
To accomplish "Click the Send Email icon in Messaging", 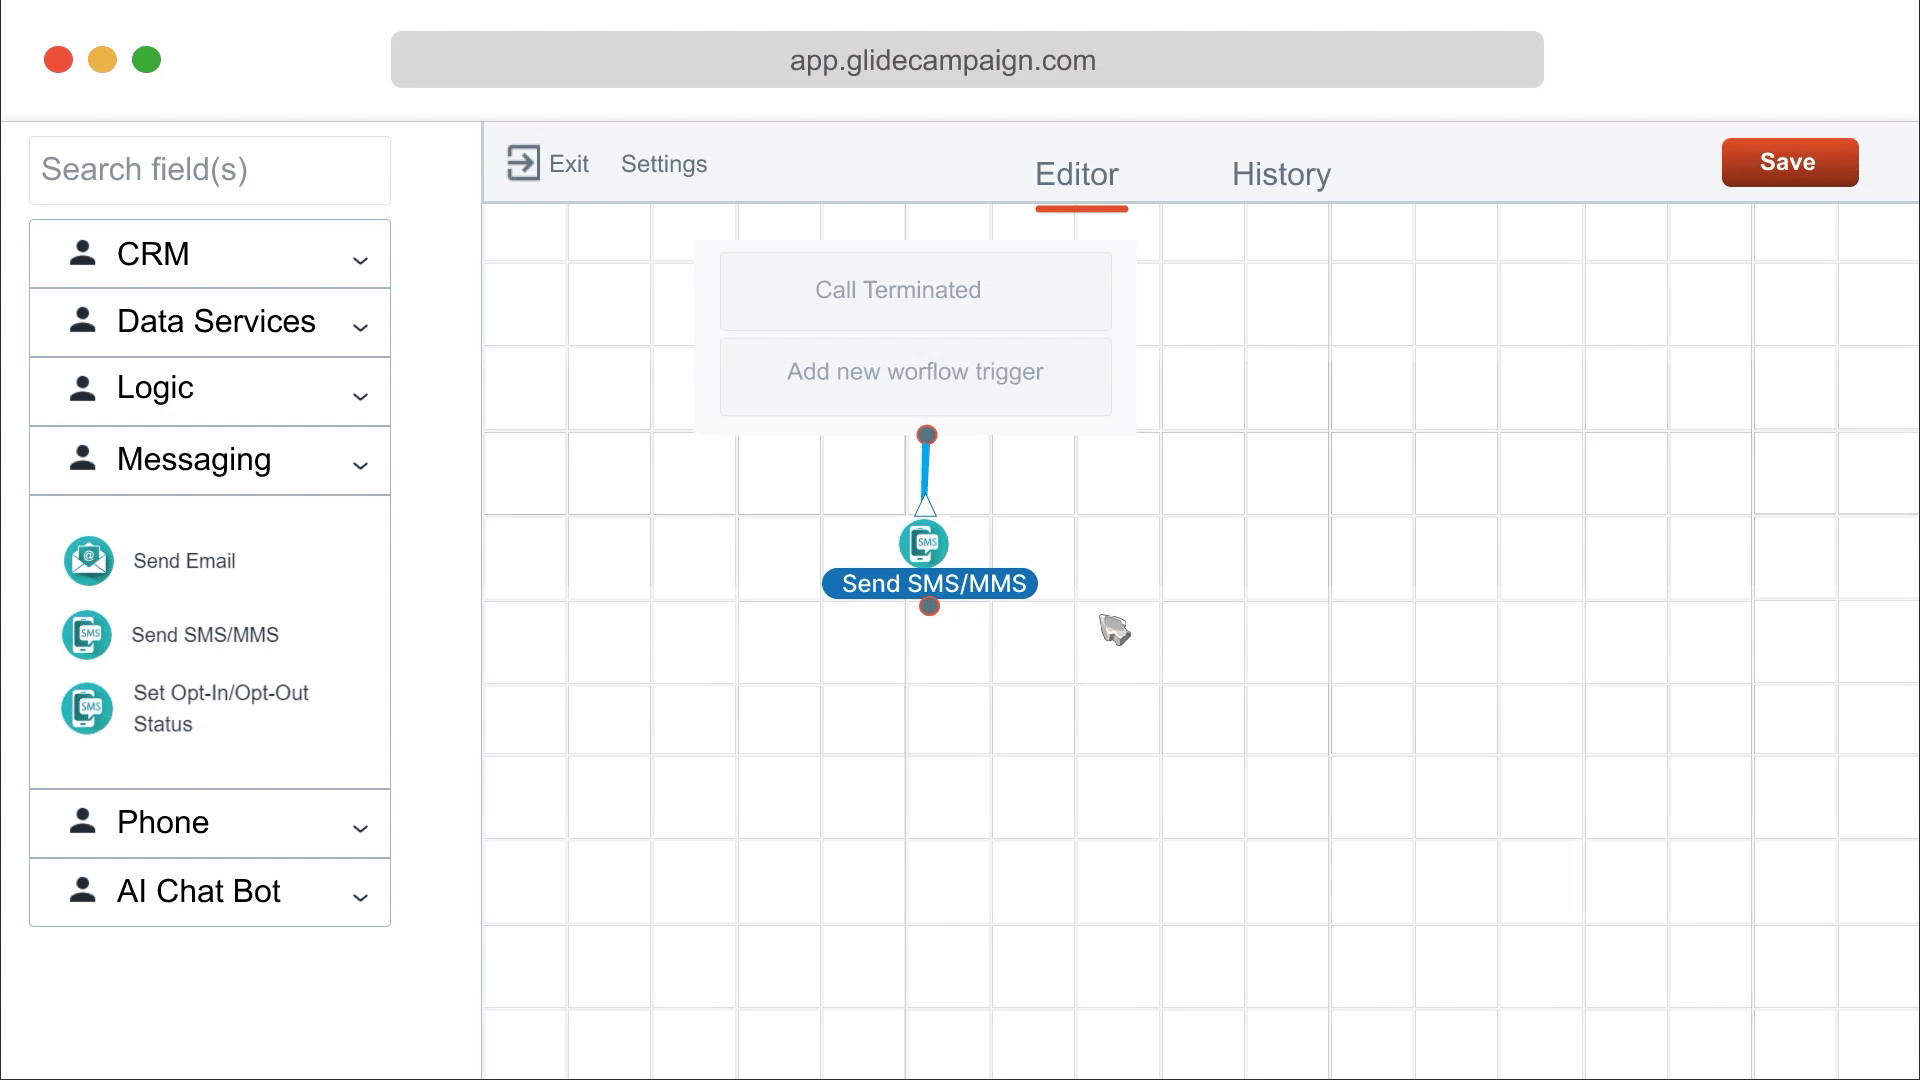I will [x=88, y=561].
